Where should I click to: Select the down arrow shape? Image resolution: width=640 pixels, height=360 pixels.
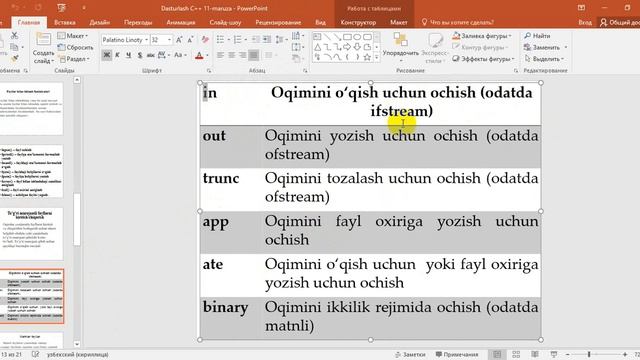click(x=357, y=47)
